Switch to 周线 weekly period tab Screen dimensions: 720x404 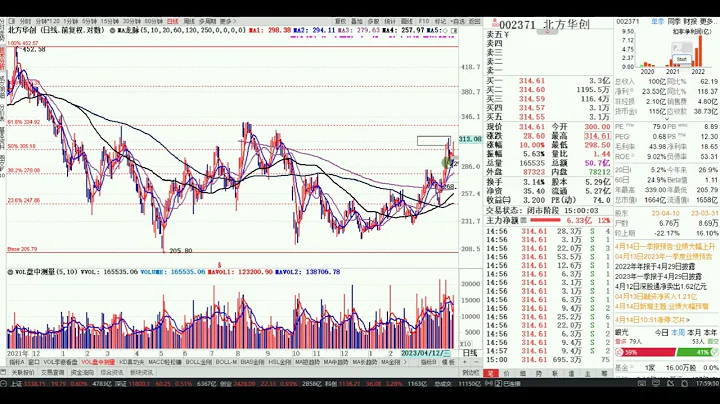click(x=189, y=22)
